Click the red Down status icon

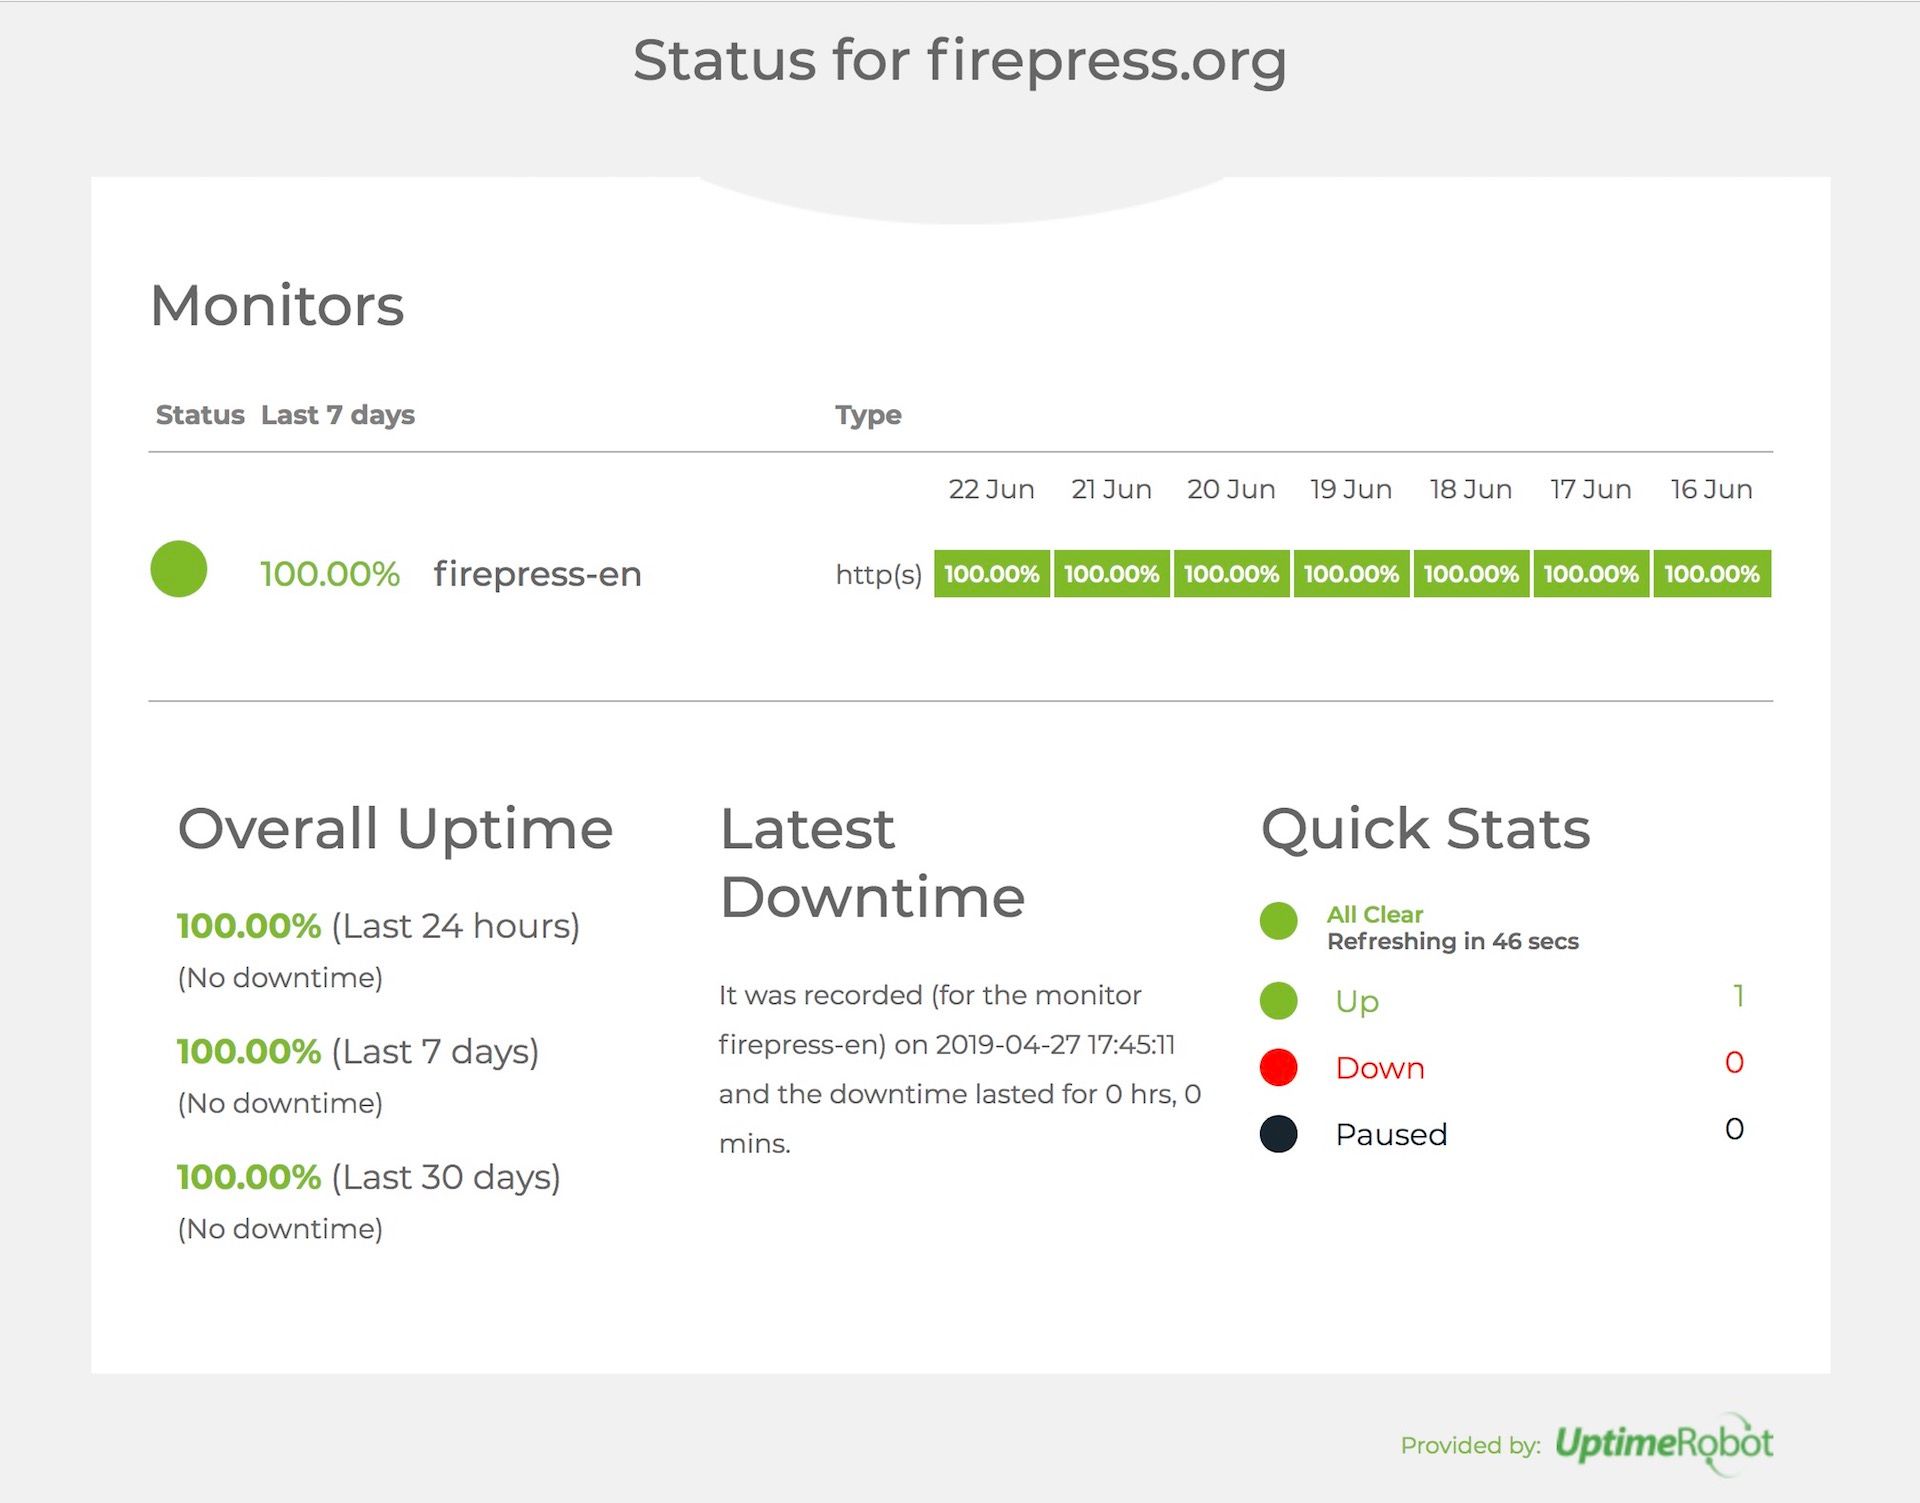(x=1279, y=1067)
